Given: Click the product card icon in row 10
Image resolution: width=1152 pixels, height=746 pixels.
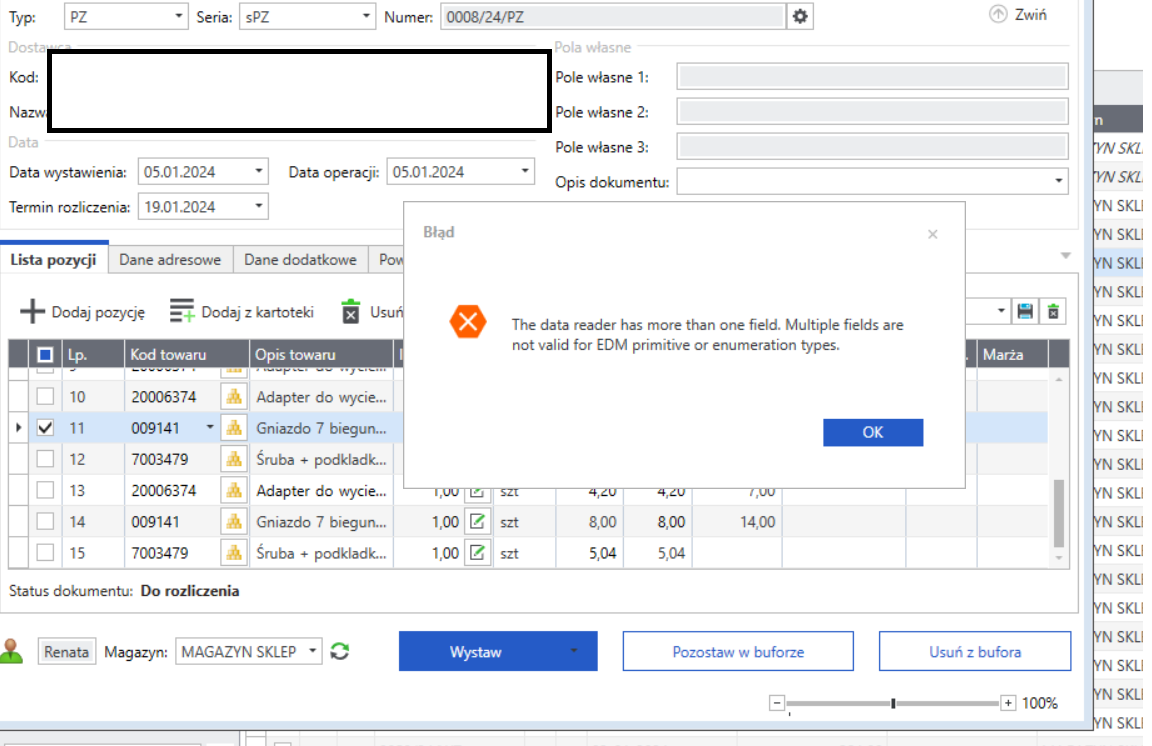Looking at the screenshot, I should tap(234, 397).
